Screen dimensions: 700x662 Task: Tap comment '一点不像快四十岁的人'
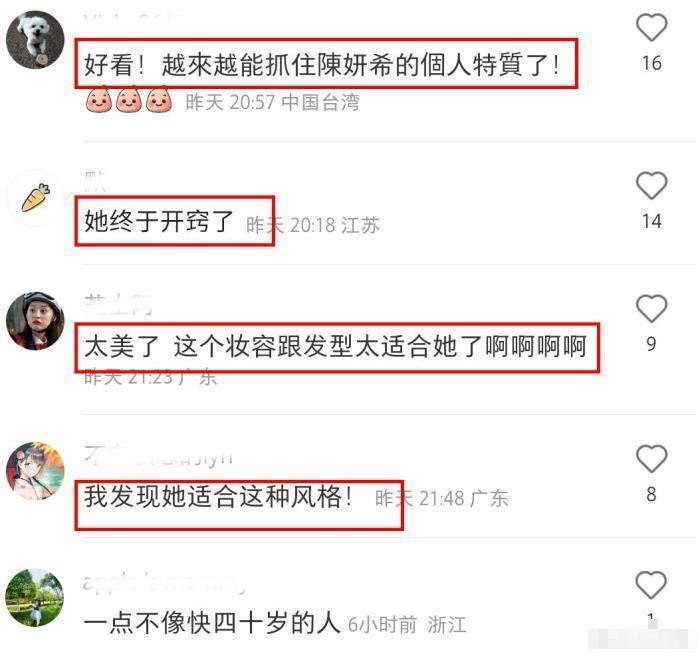tap(212, 623)
